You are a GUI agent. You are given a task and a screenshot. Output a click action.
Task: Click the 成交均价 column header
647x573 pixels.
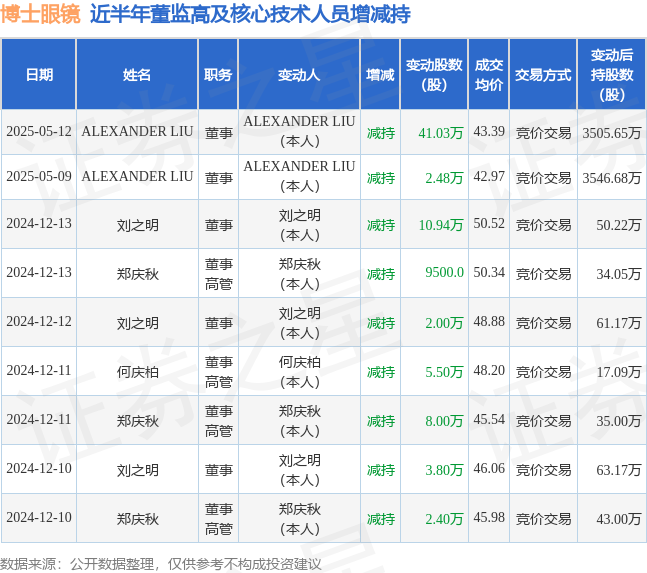(489, 75)
